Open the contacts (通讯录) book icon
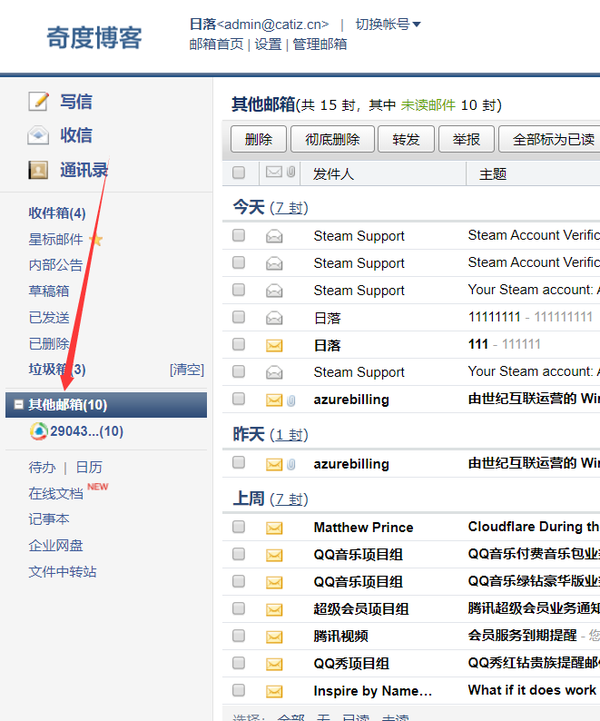600x721 pixels. 39,169
